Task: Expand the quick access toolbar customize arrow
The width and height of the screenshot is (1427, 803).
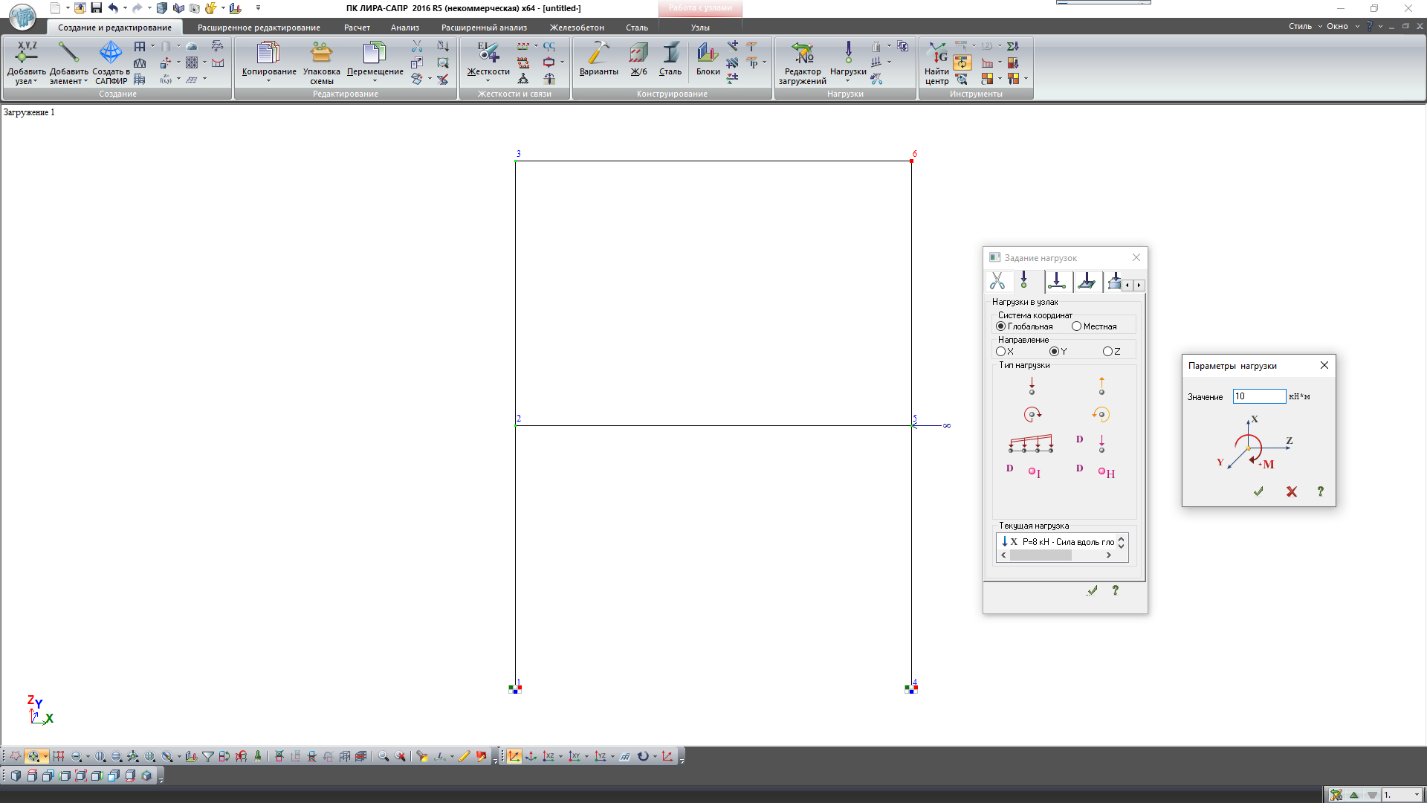Action: (258, 8)
